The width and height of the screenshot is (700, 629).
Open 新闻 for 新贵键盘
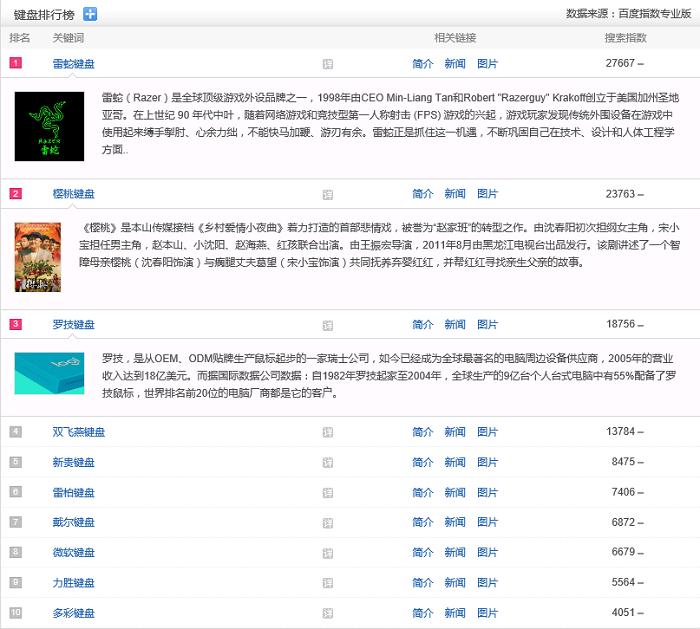click(455, 462)
